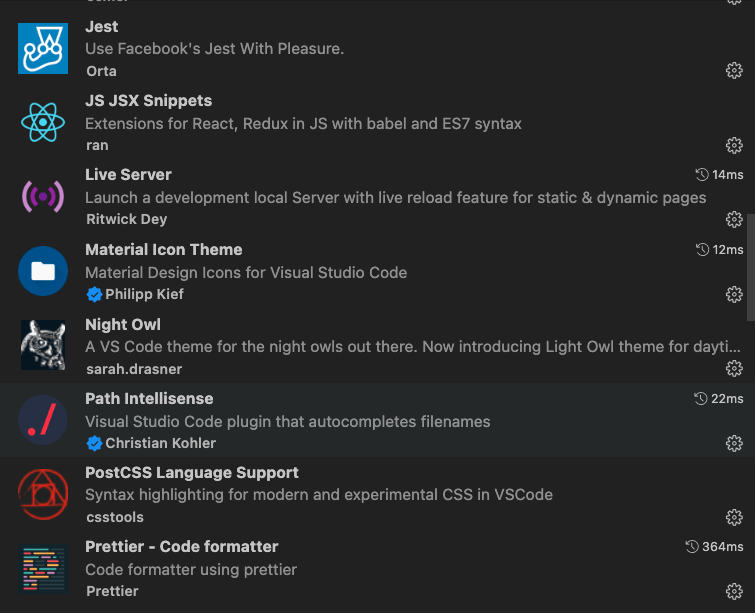Open the gear for Path Intellisense
This screenshot has width=755, height=613.
(x=734, y=443)
